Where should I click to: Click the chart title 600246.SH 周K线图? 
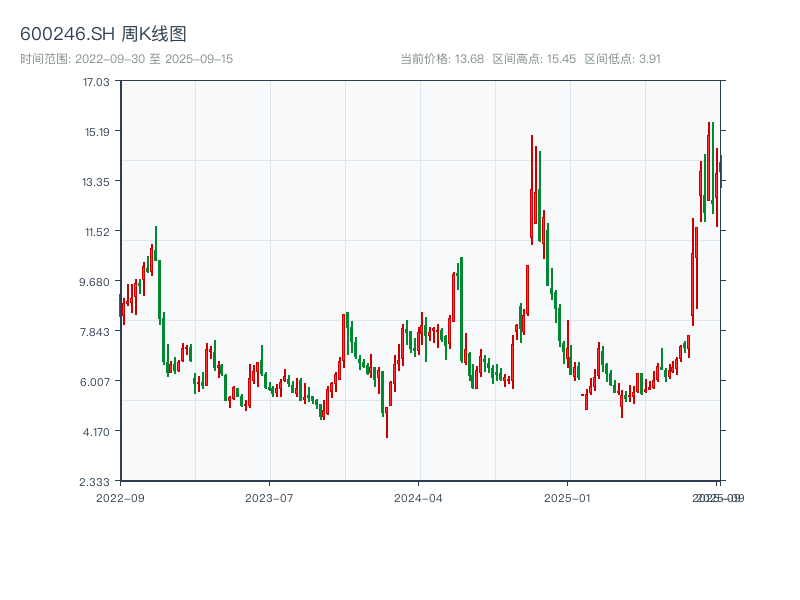coord(103,34)
